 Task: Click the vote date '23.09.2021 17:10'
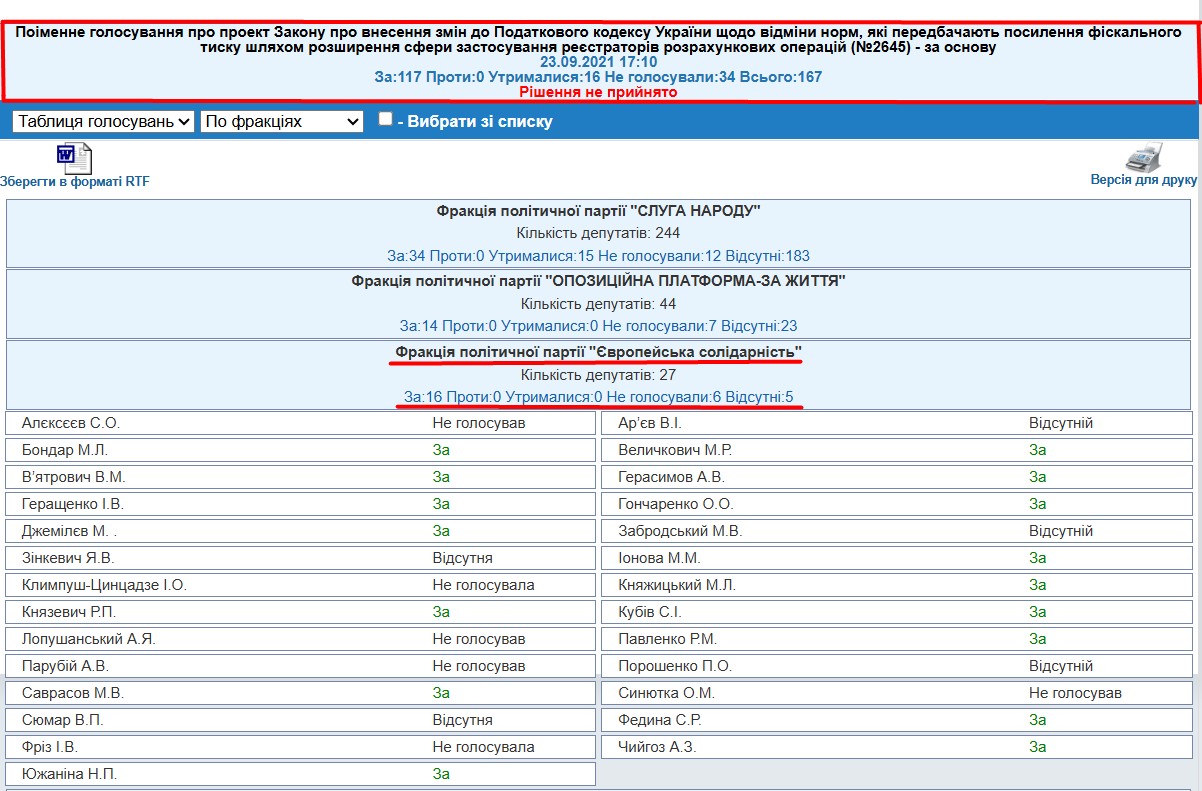coord(599,62)
